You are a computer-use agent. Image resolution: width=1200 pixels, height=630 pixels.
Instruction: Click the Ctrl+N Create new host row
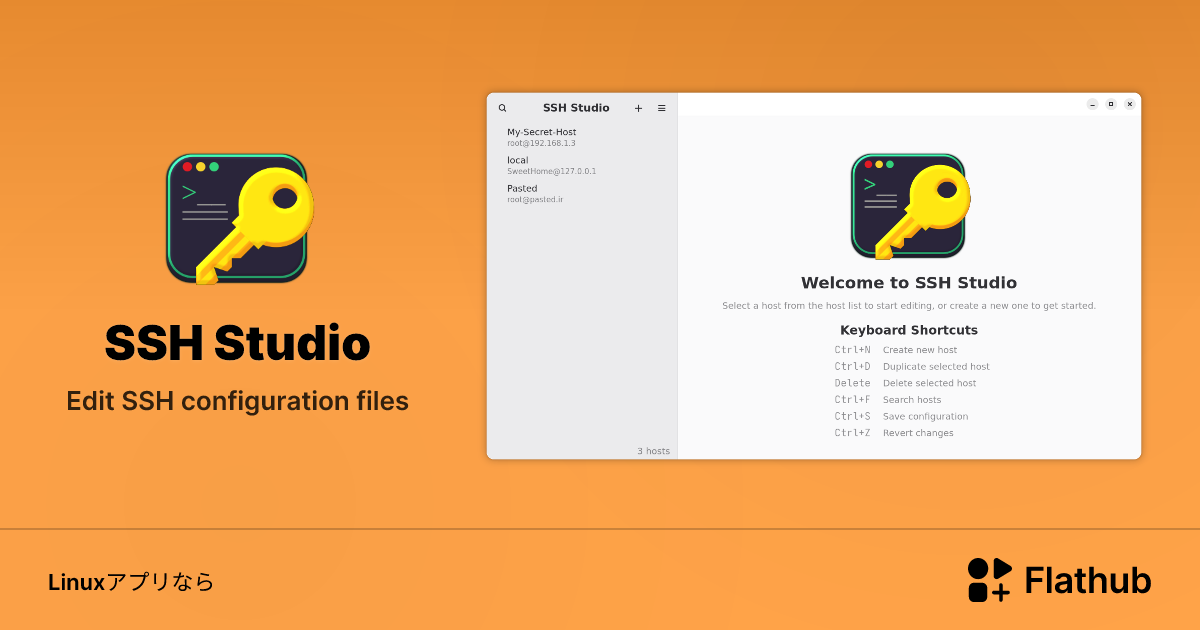click(895, 349)
